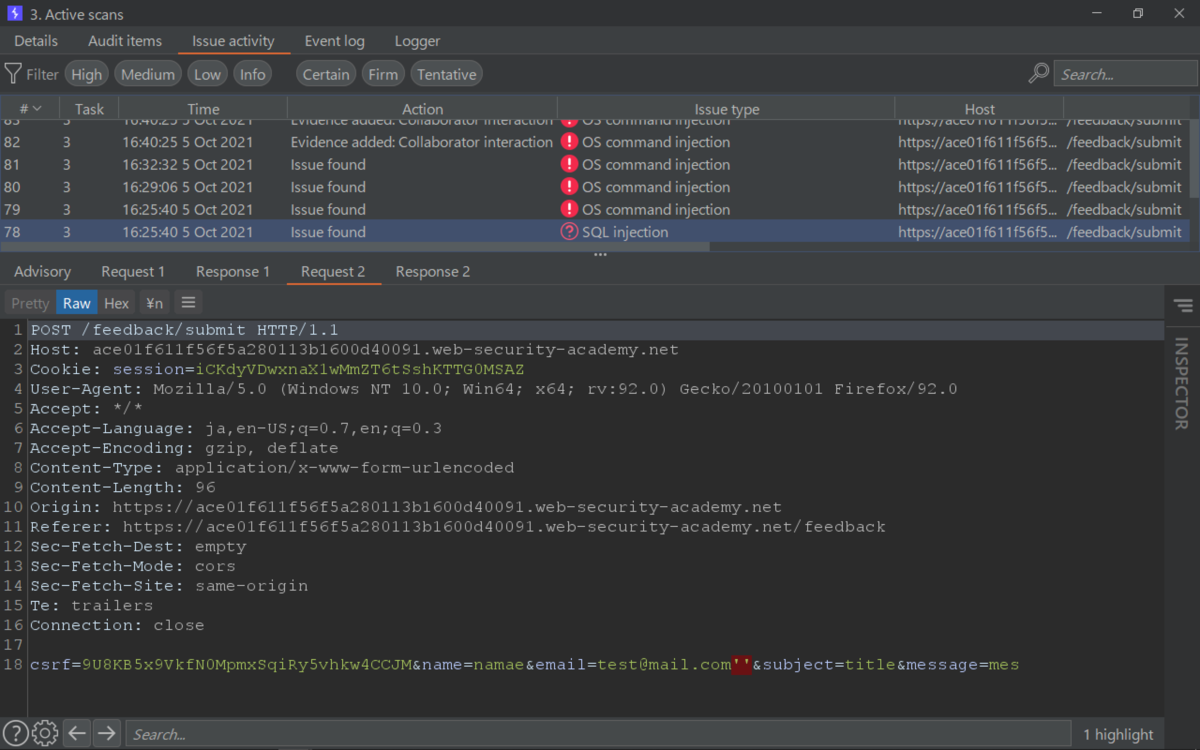Open the Details tab
Screen dimensions: 1200x750
[36, 41]
